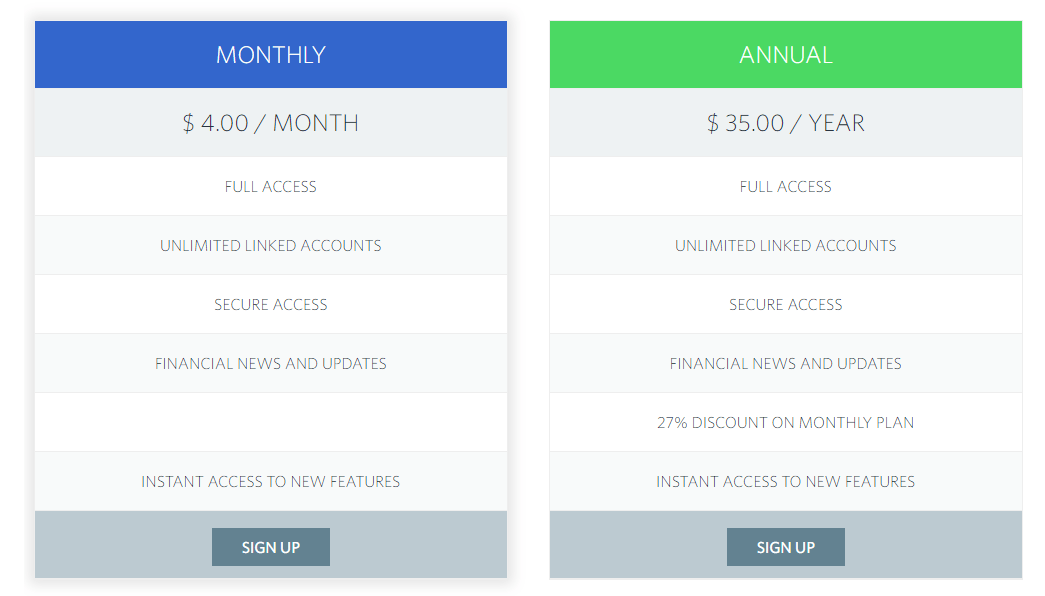Viewport: 1045px width, 596px height.
Task: Select the green Annual plan header
Action: (x=785, y=54)
